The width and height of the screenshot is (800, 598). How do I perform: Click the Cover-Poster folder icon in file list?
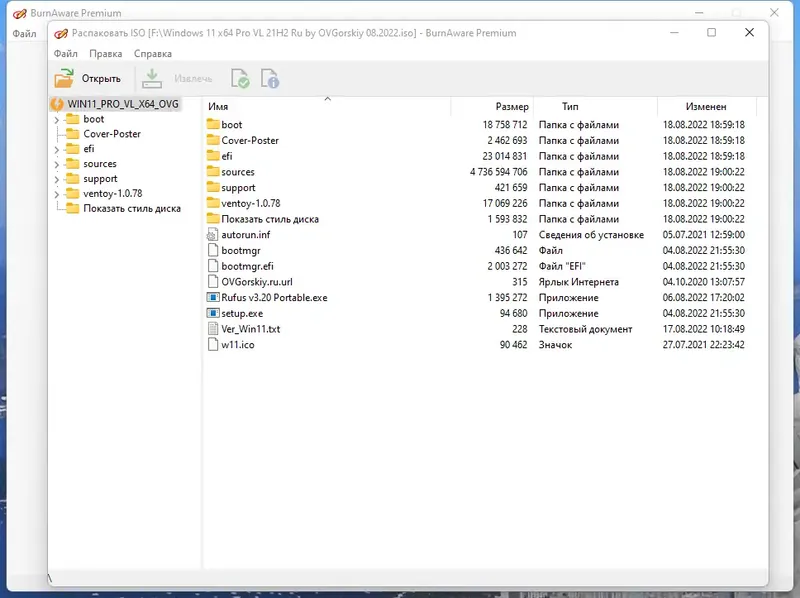pos(213,140)
